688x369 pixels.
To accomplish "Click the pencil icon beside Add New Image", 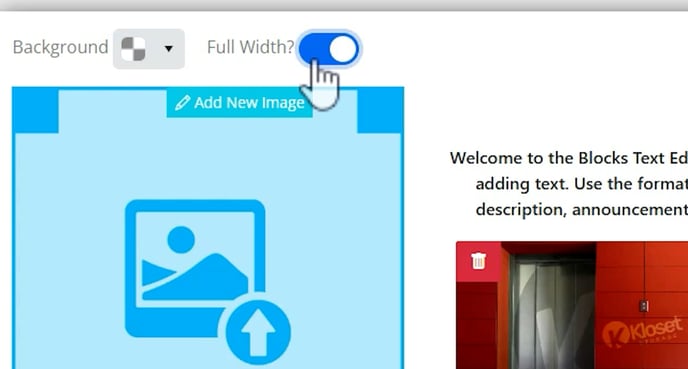I will pyautogui.click(x=182, y=103).
